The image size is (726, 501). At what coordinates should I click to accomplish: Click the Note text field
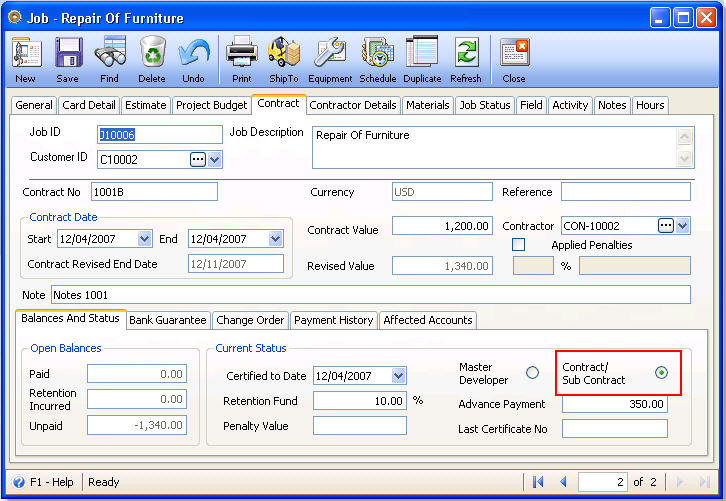pos(370,294)
